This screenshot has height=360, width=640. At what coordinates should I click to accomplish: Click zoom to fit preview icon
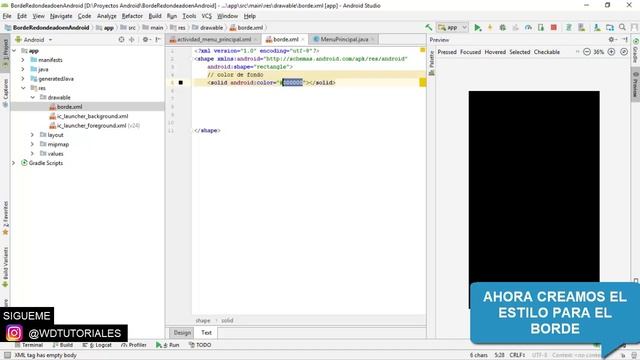pyautogui.click(x=624, y=52)
